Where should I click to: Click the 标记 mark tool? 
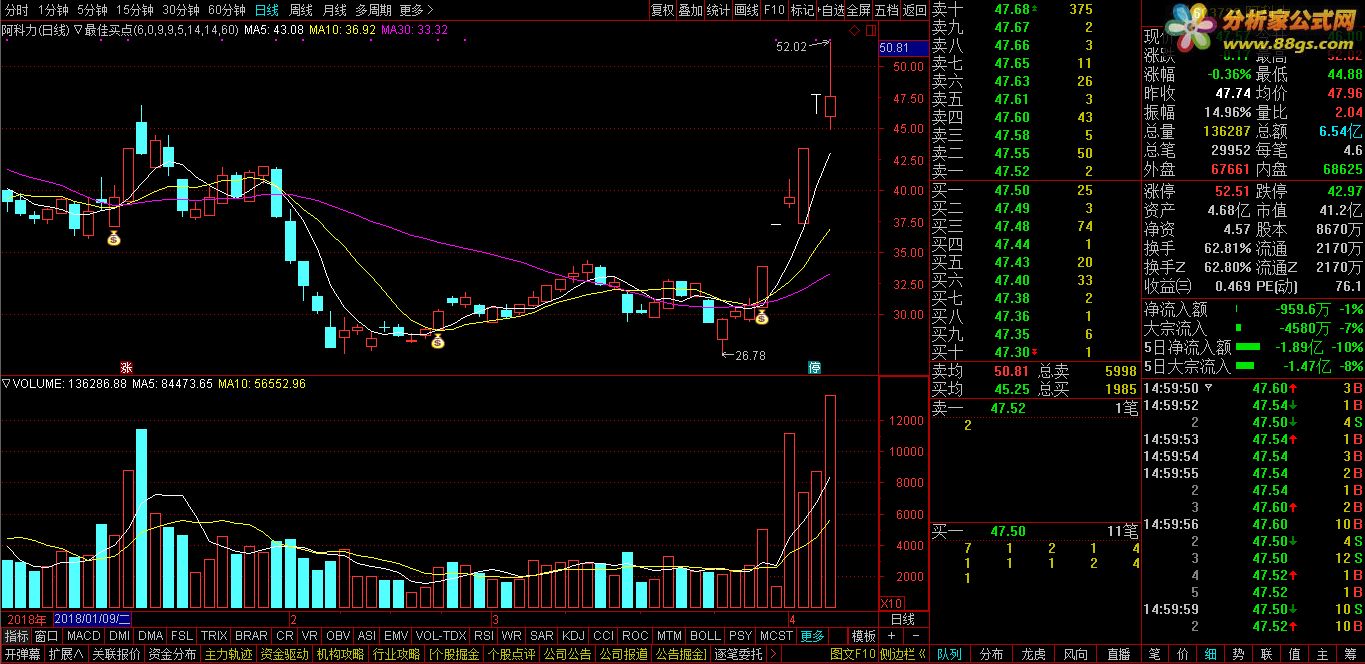pos(802,10)
